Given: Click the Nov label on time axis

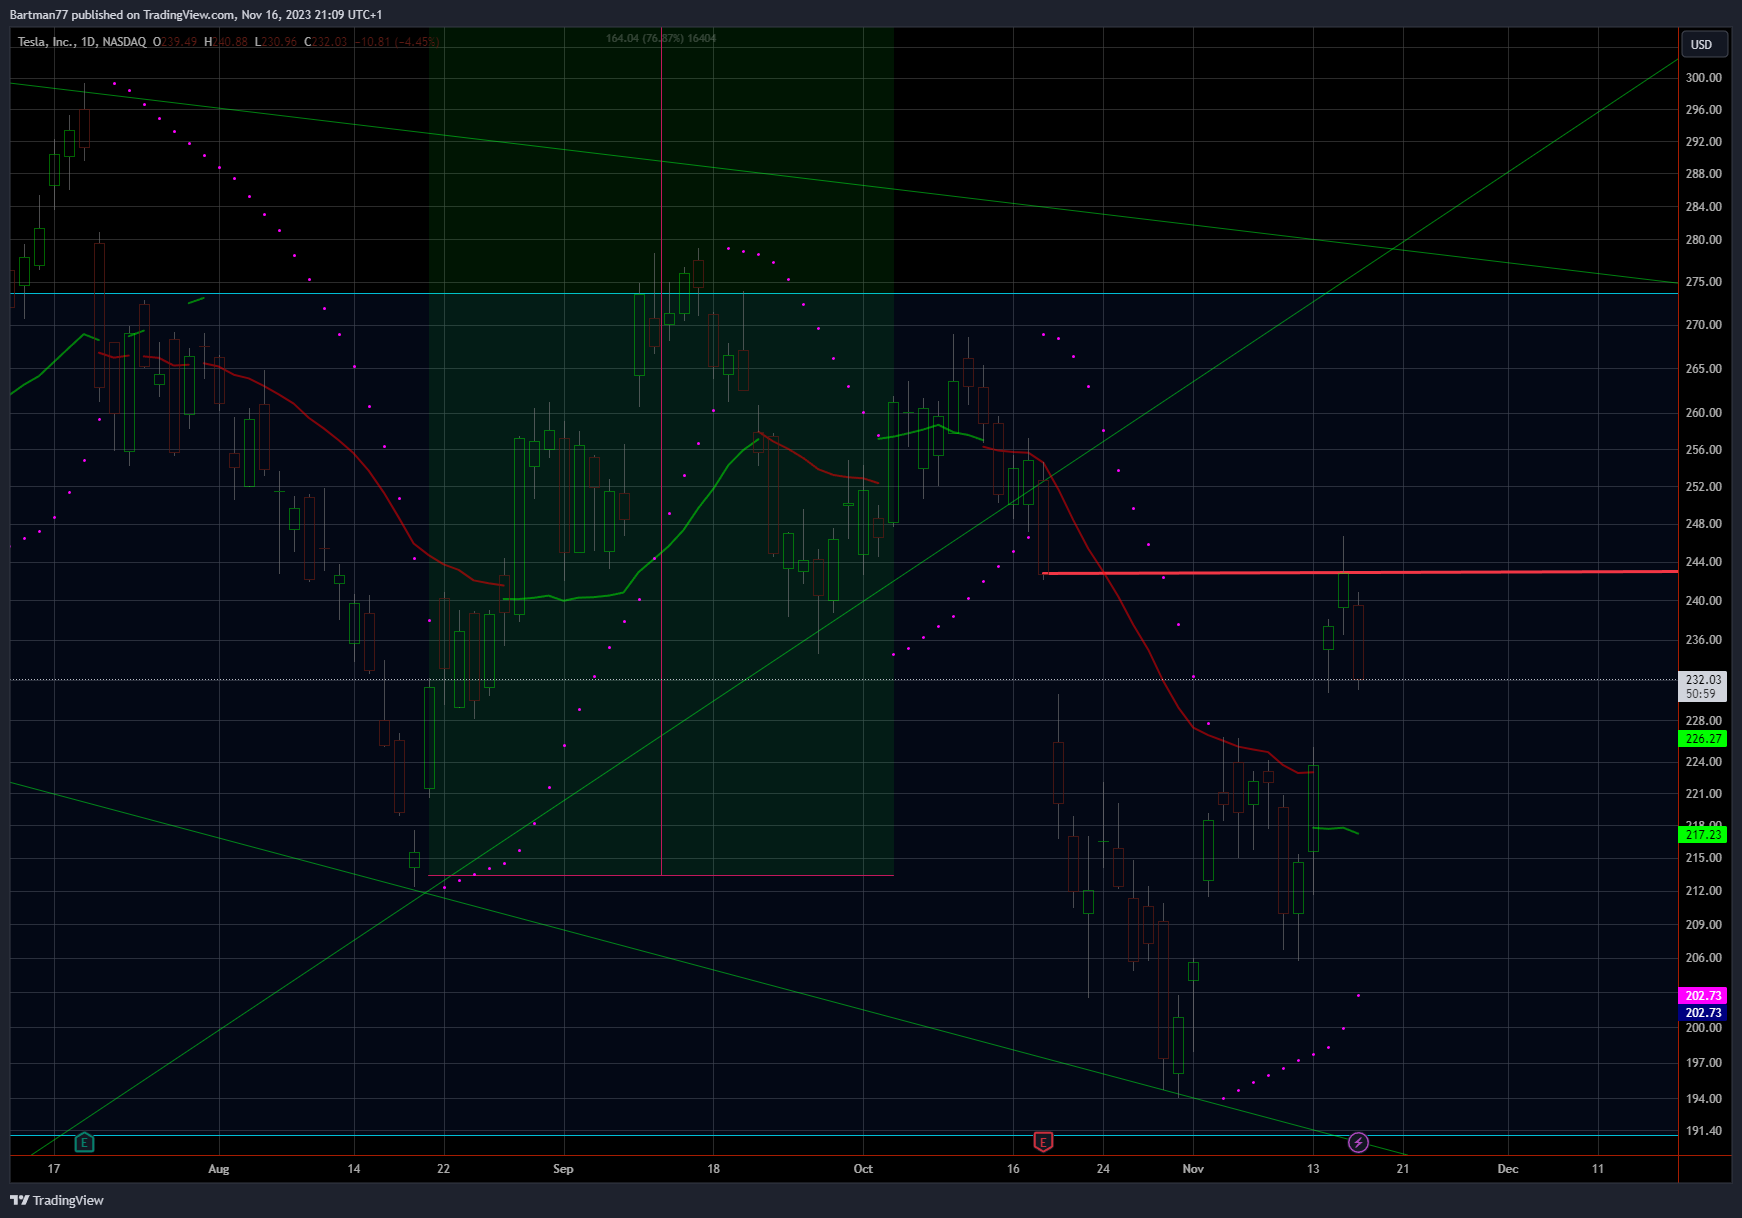Looking at the screenshot, I should [x=1193, y=1169].
